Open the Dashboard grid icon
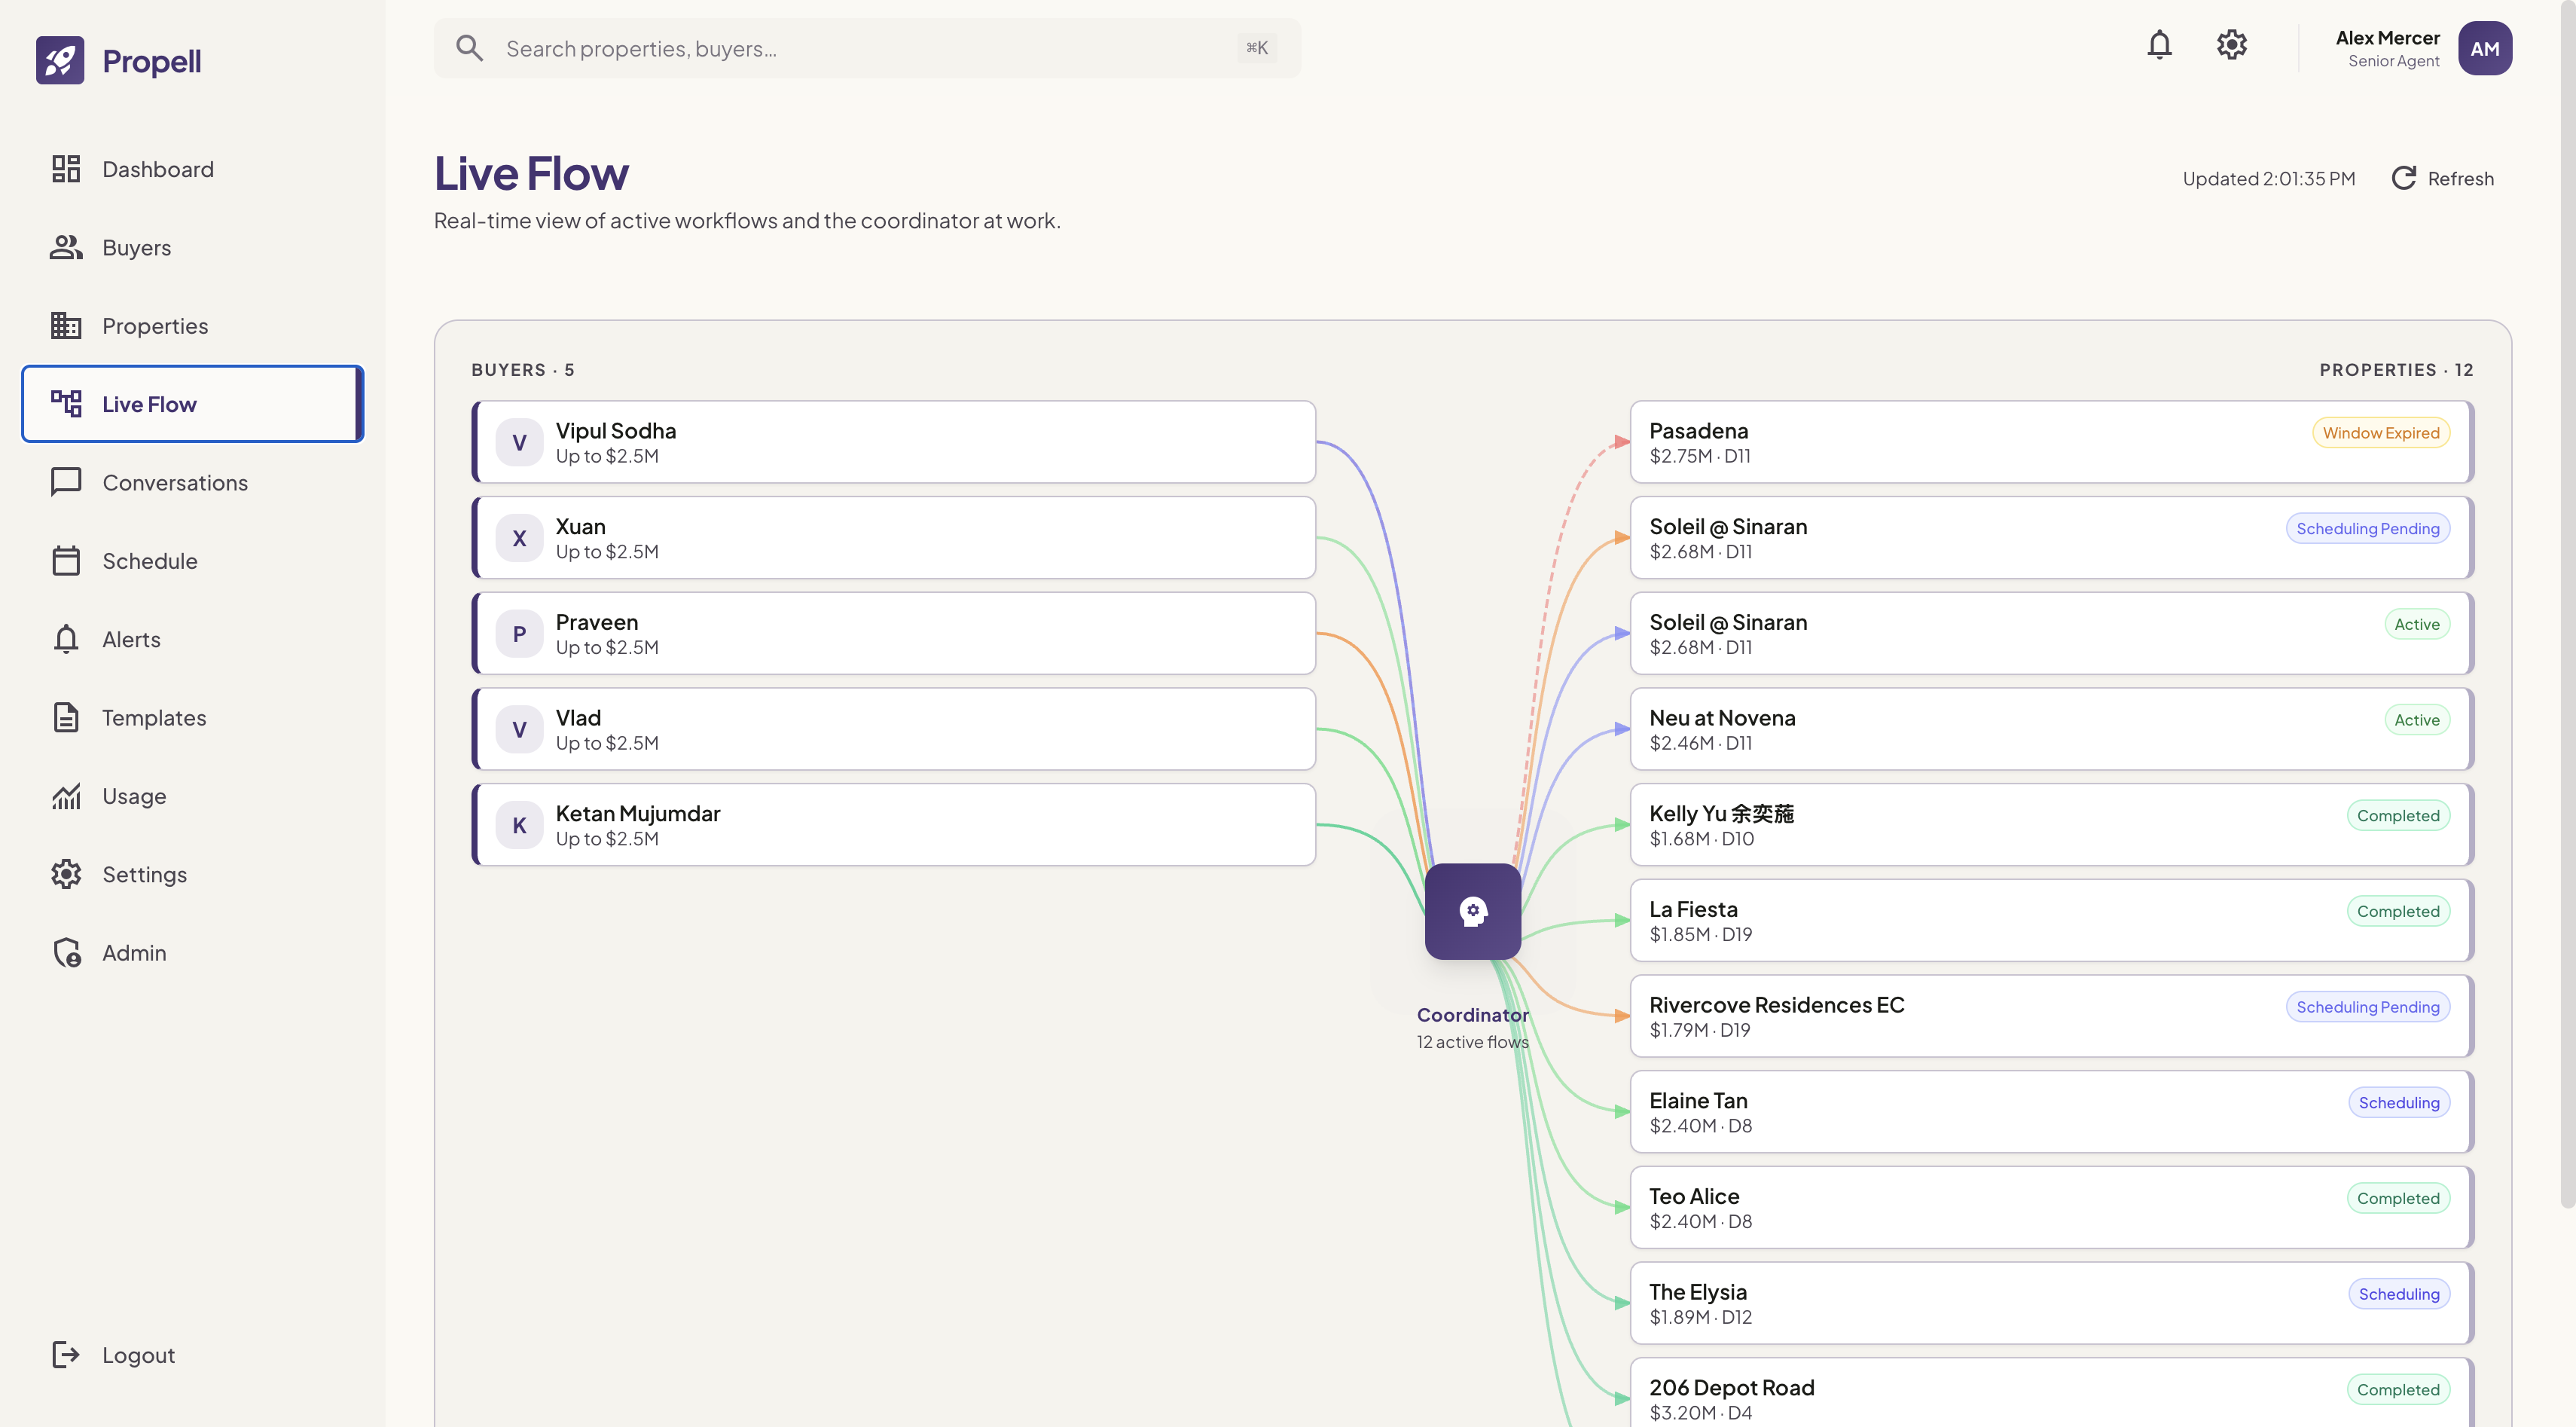The image size is (2576, 1427). tap(66, 169)
